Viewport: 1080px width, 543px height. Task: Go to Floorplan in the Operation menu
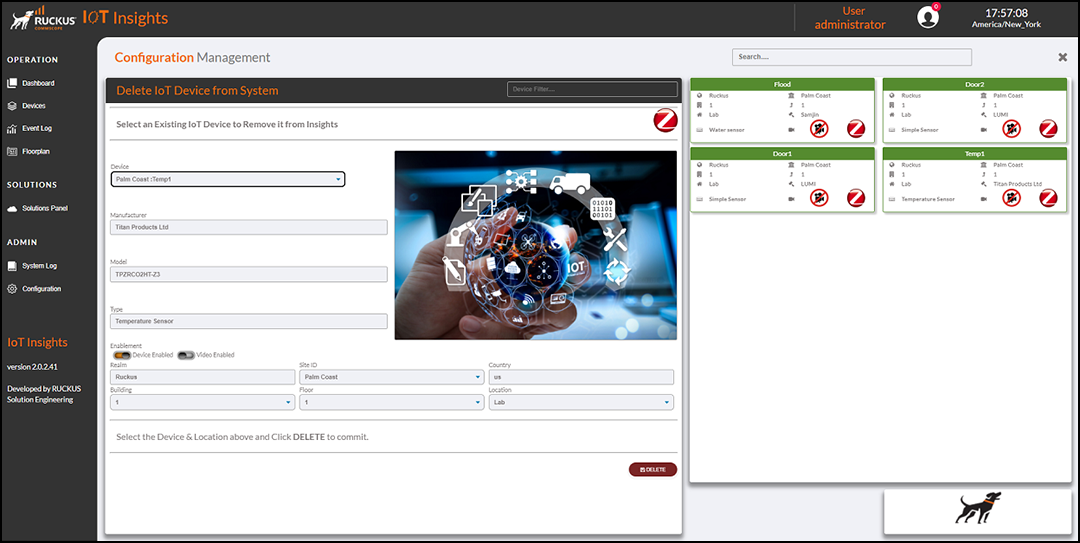pyautogui.click(x=36, y=152)
